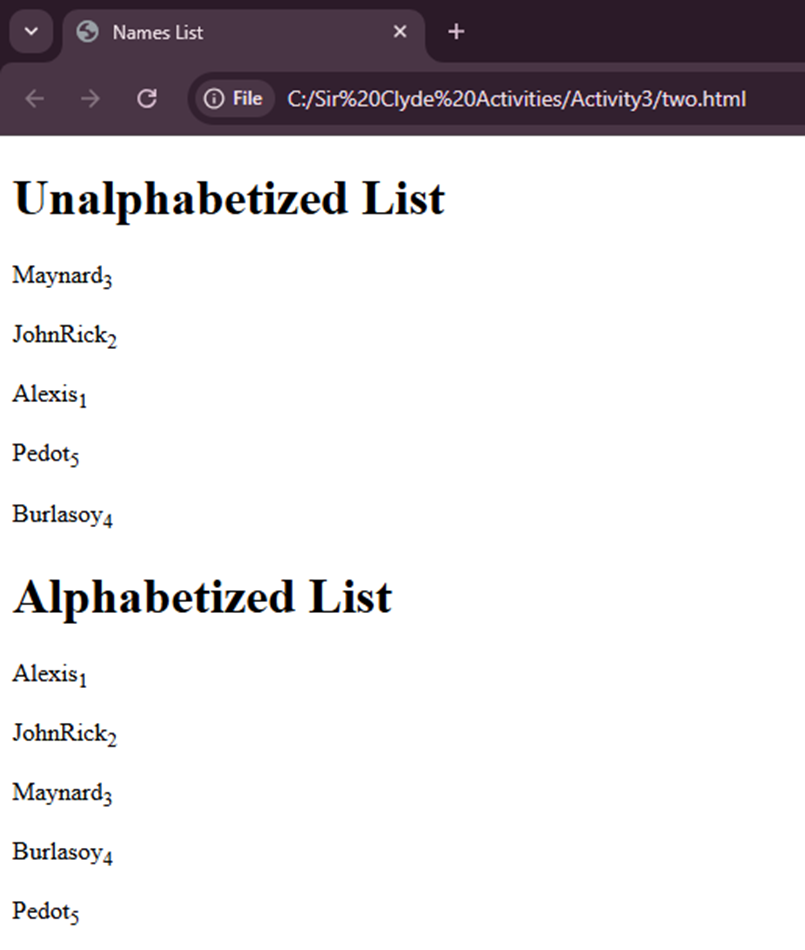View site information via File chip
The image size is (805, 950).
(233, 99)
